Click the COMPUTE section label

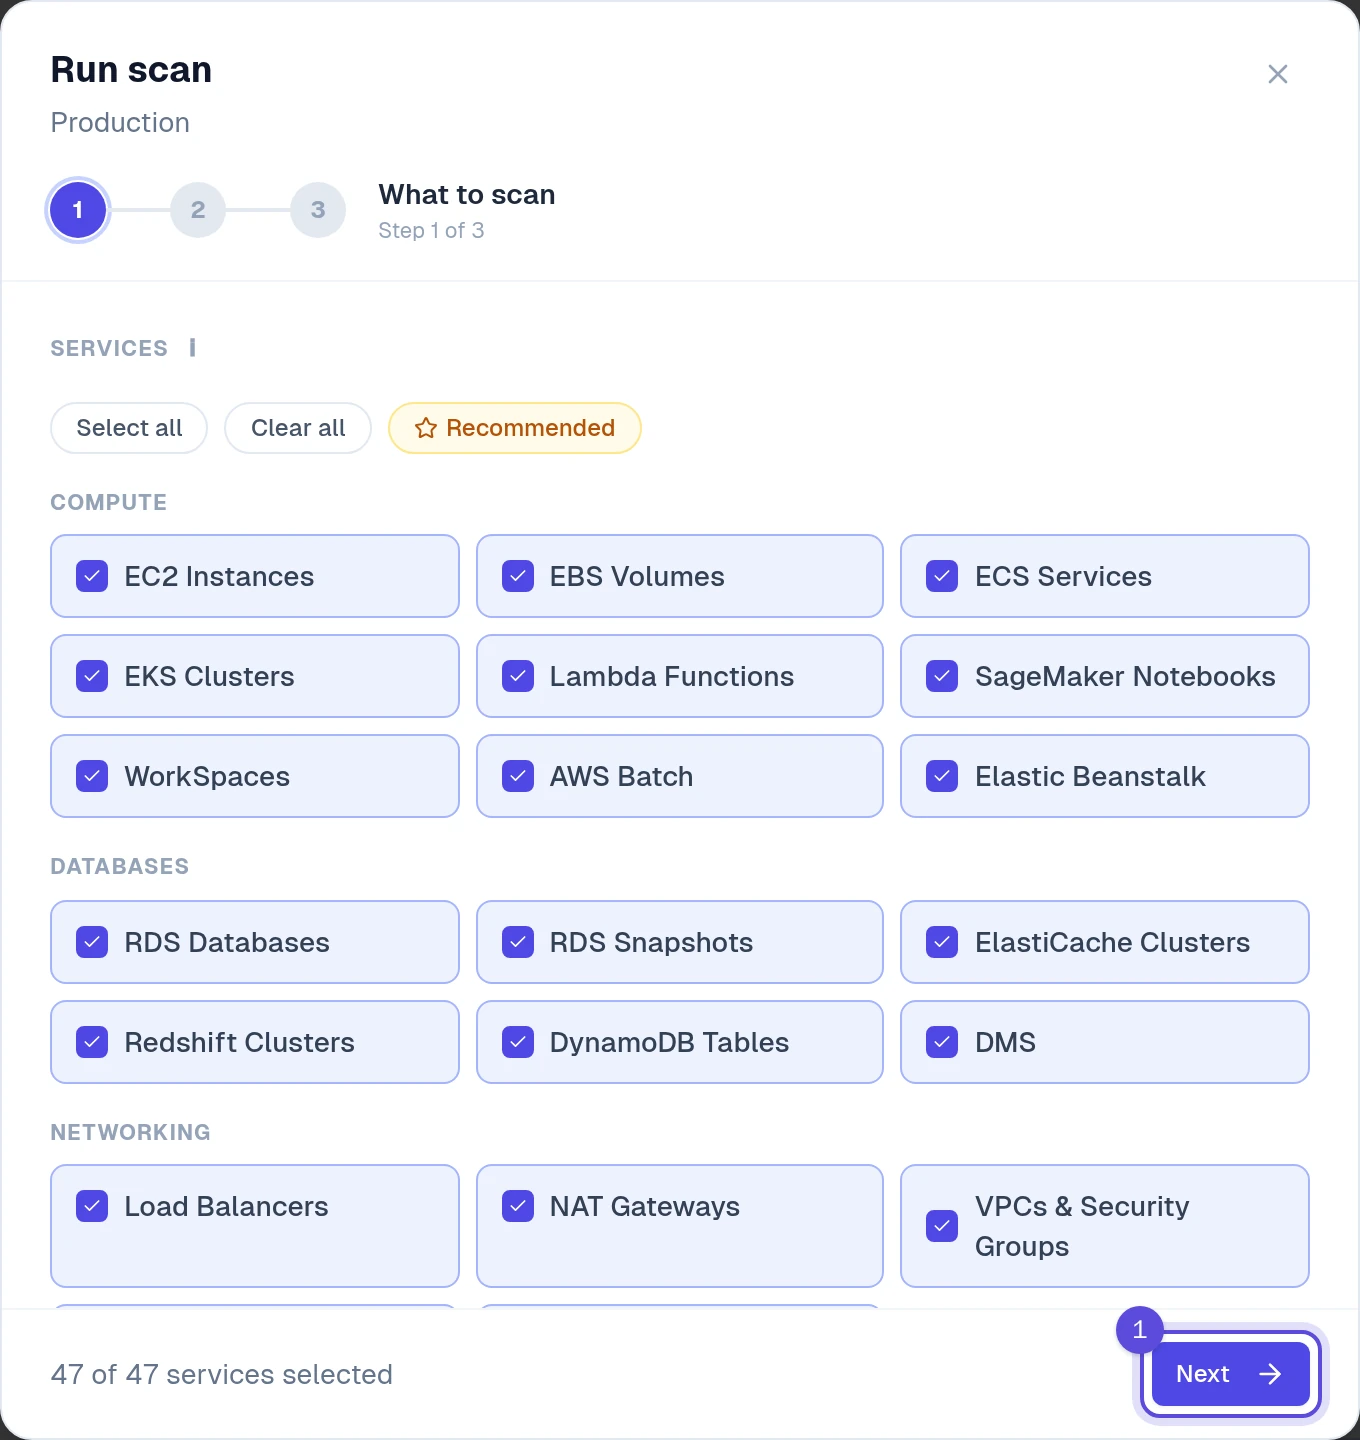click(109, 502)
